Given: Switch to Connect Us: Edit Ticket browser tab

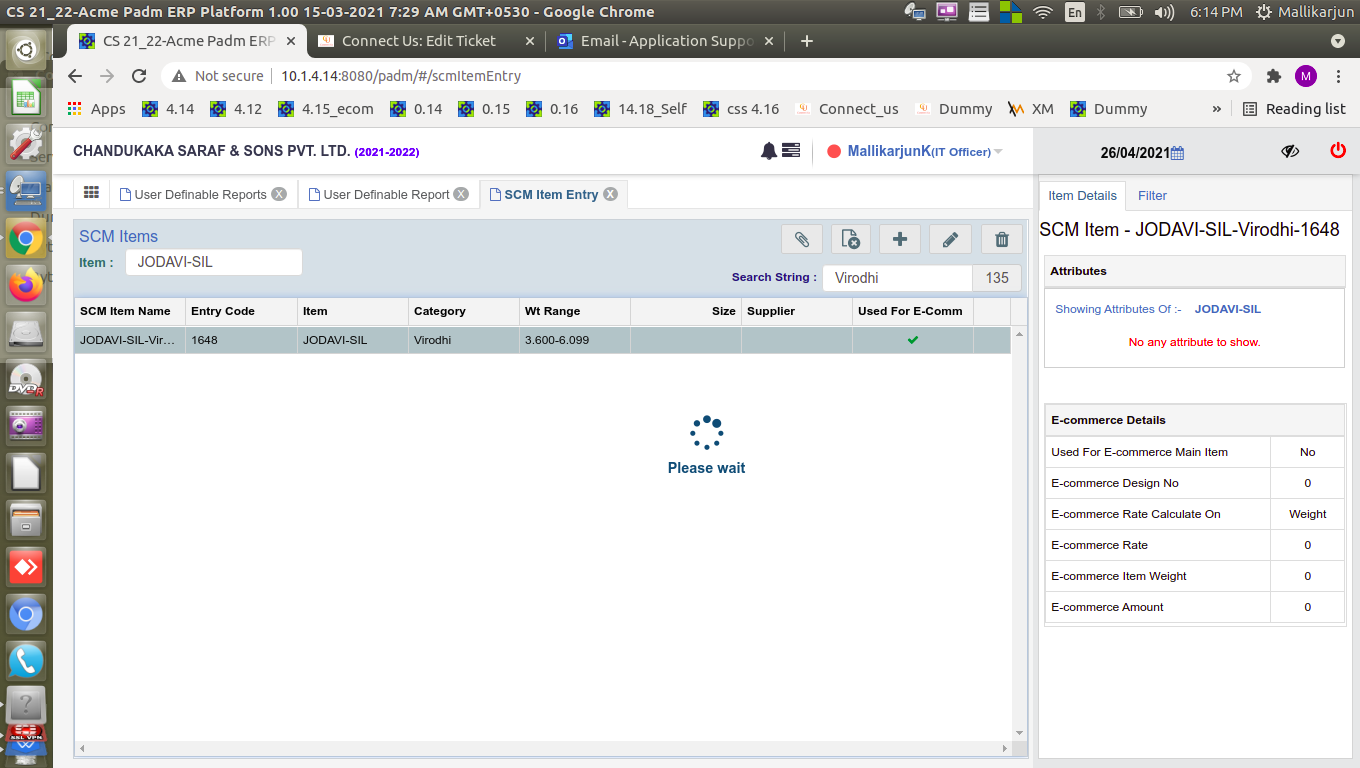Looking at the screenshot, I should (x=418, y=41).
